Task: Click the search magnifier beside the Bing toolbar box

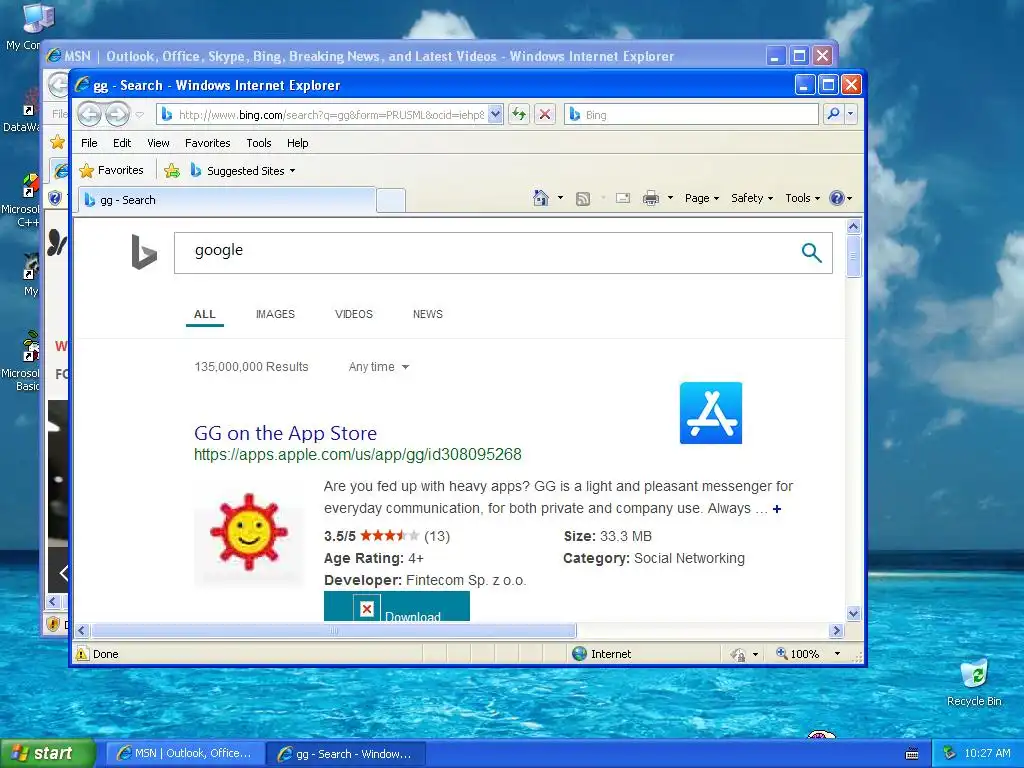Action: point(833,114)
